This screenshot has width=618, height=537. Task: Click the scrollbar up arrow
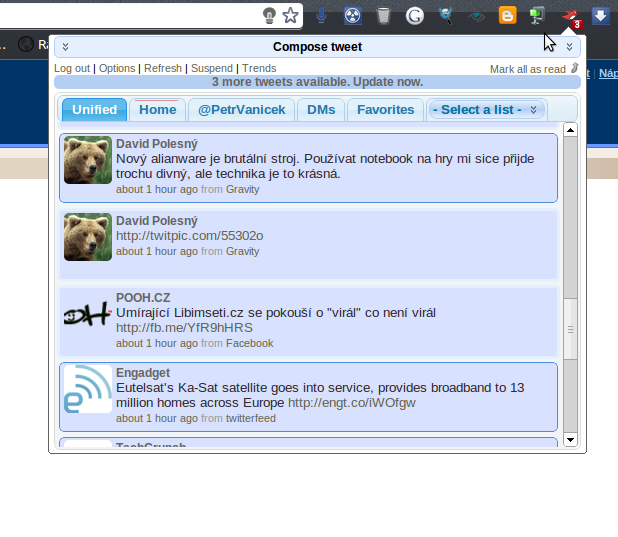point(570,130)
